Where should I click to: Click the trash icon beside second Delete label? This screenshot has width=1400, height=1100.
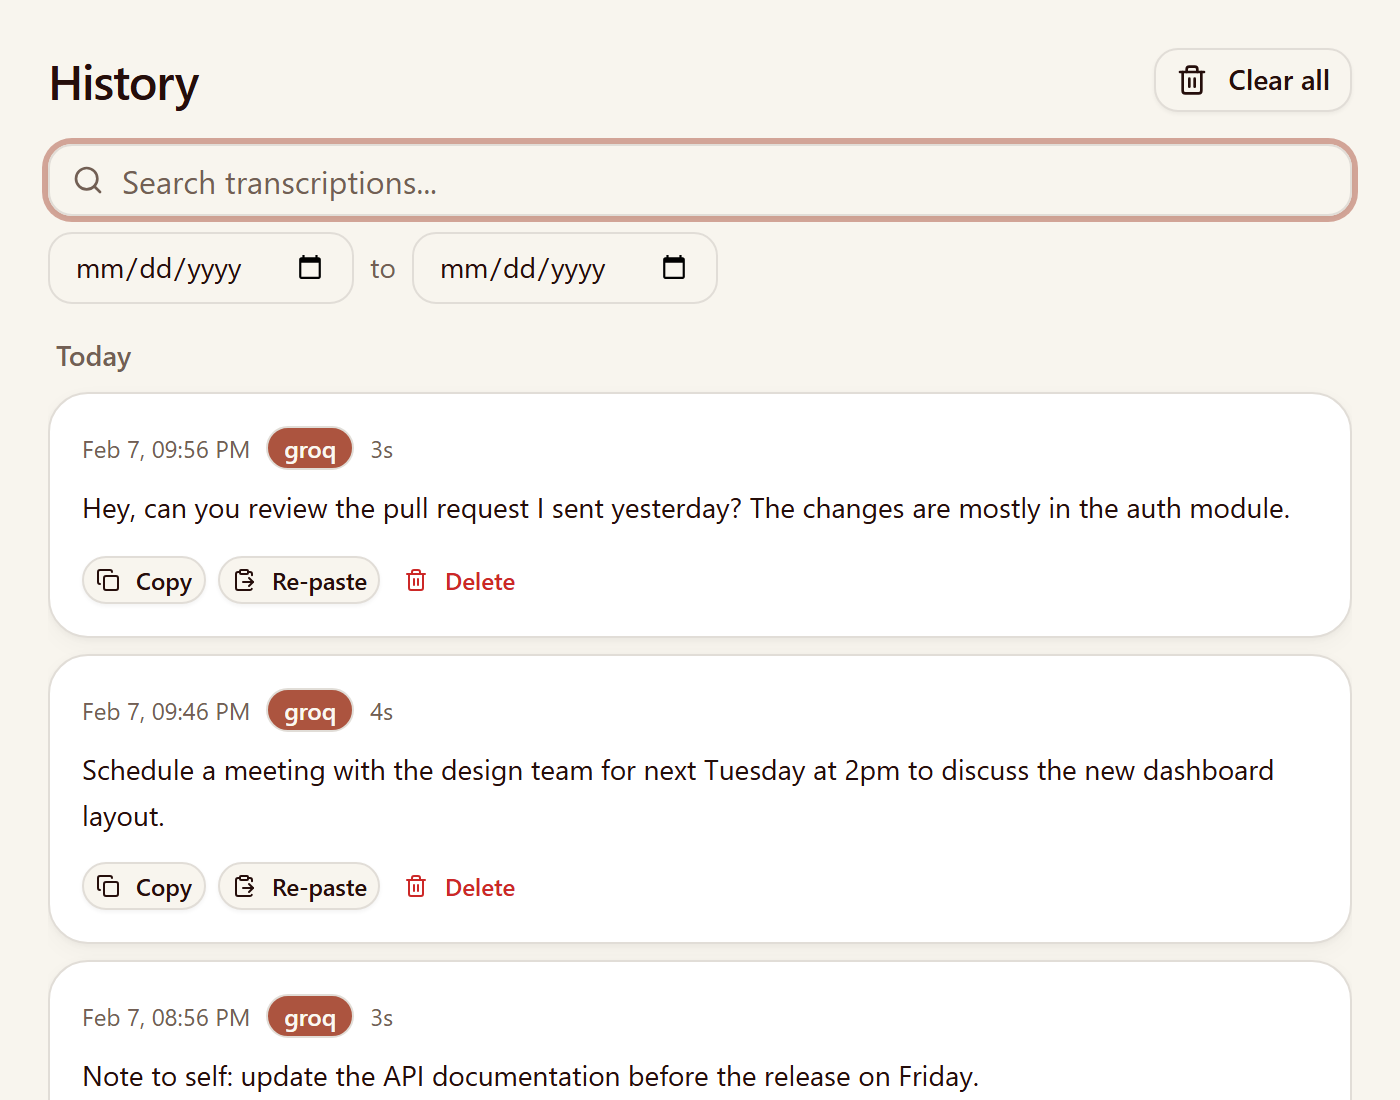click(x=415, y=886)
